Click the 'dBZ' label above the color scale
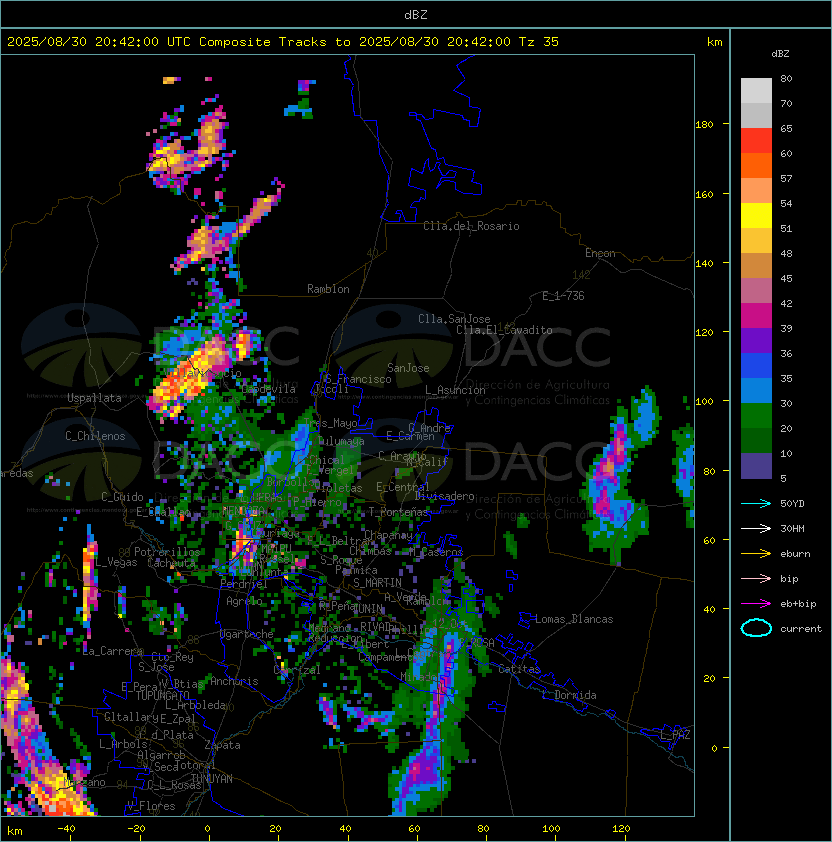This screenshot has width=832, height=842. coord(780,54)
